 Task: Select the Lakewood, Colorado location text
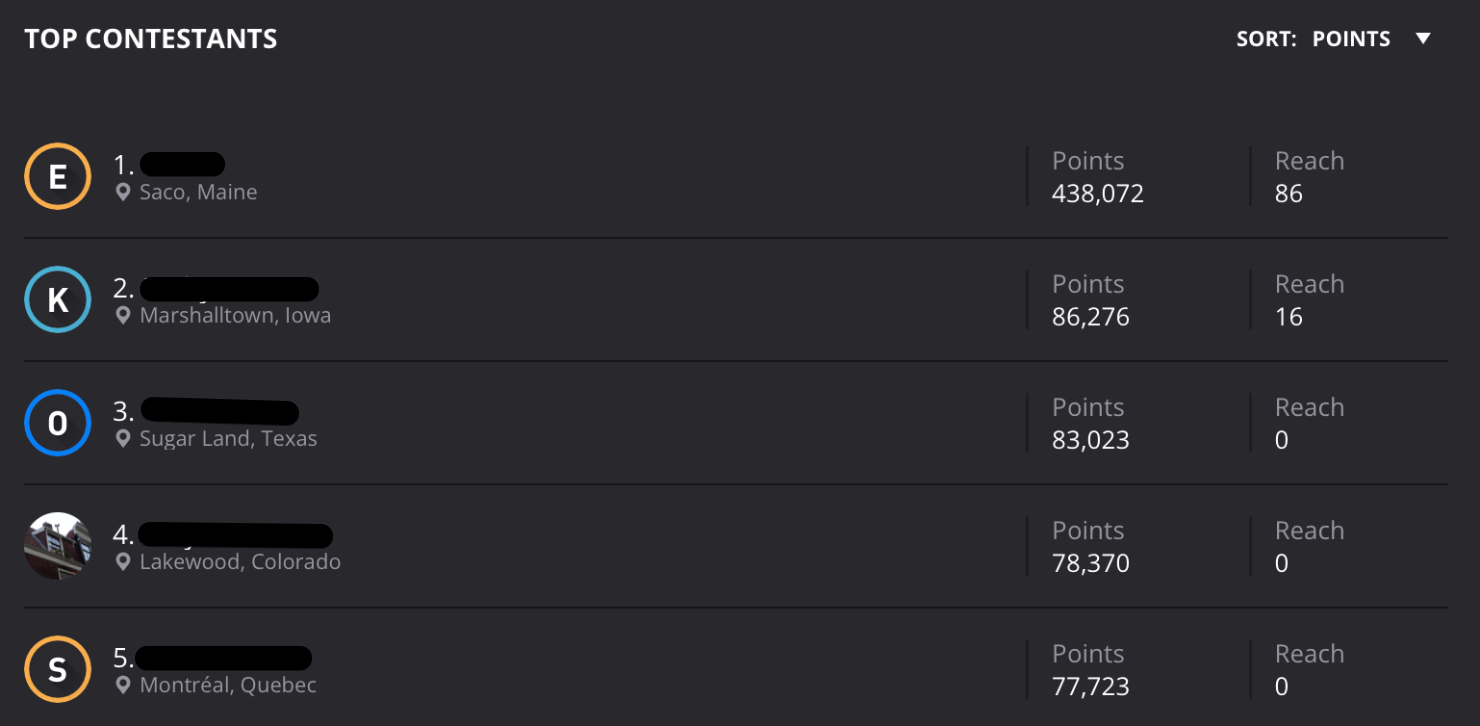240,562
